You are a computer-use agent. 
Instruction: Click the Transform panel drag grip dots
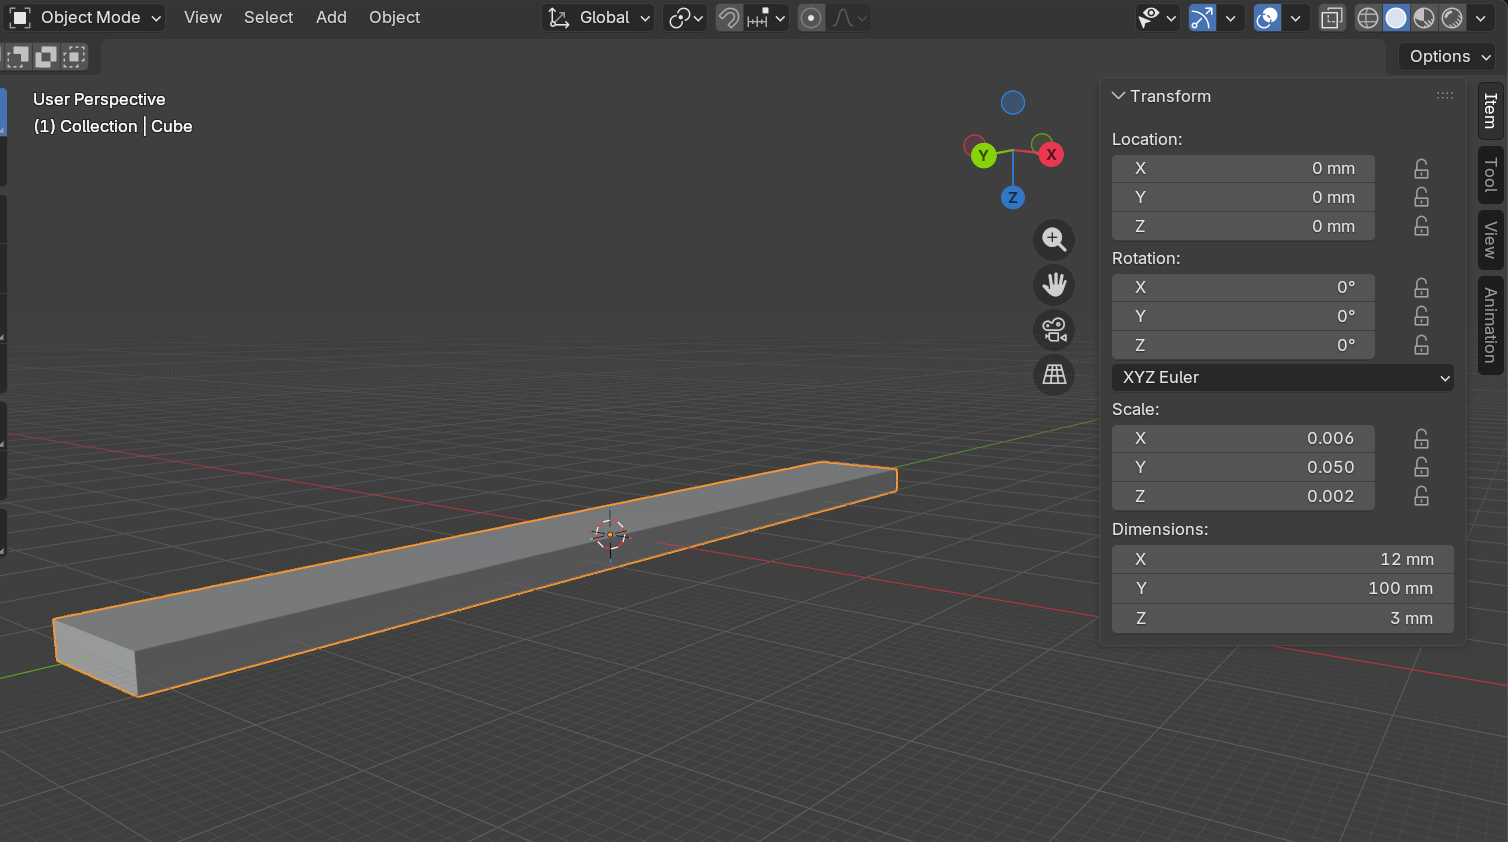pos(1445,96)
